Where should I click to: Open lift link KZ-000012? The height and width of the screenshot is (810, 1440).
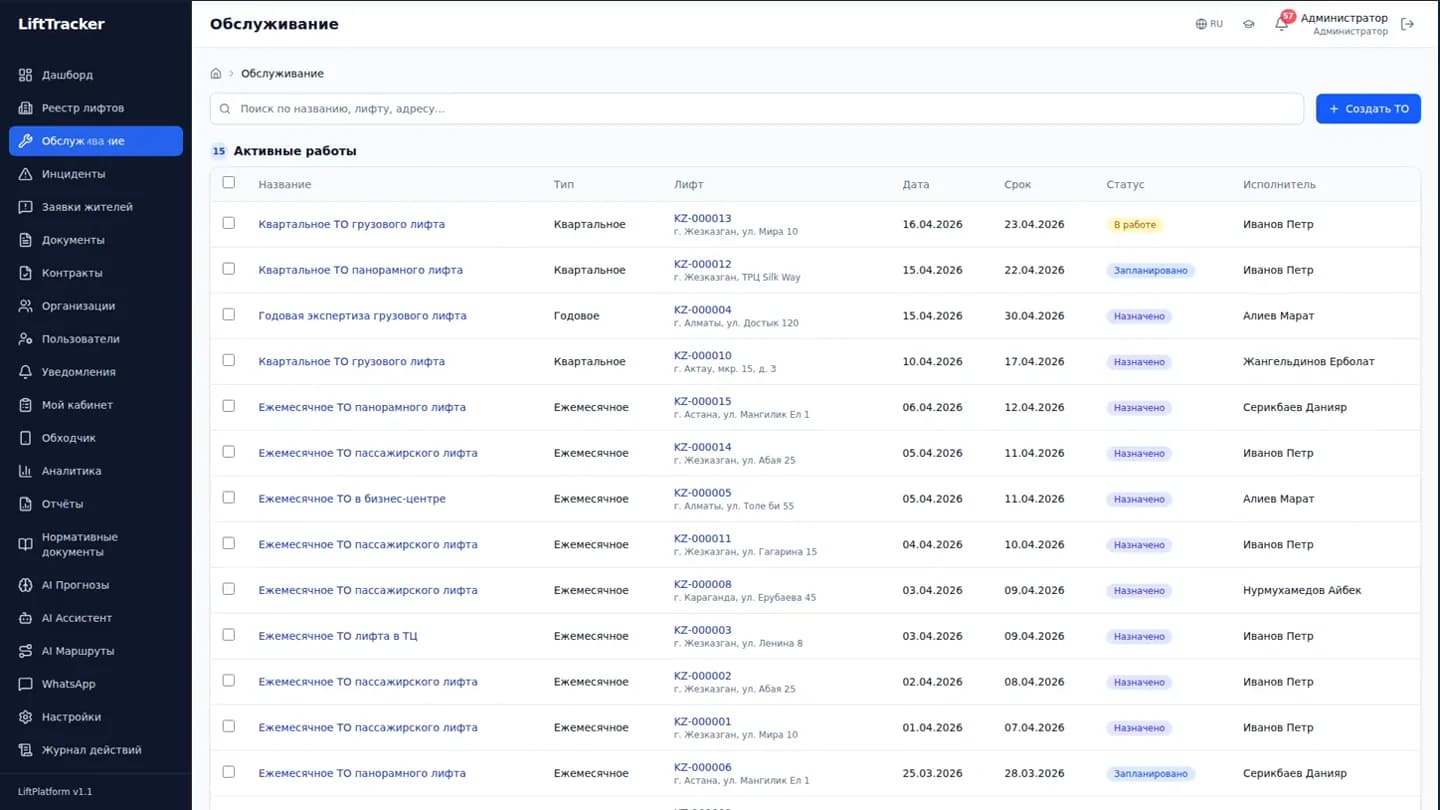pyautogui.click(x=703, y=264)
